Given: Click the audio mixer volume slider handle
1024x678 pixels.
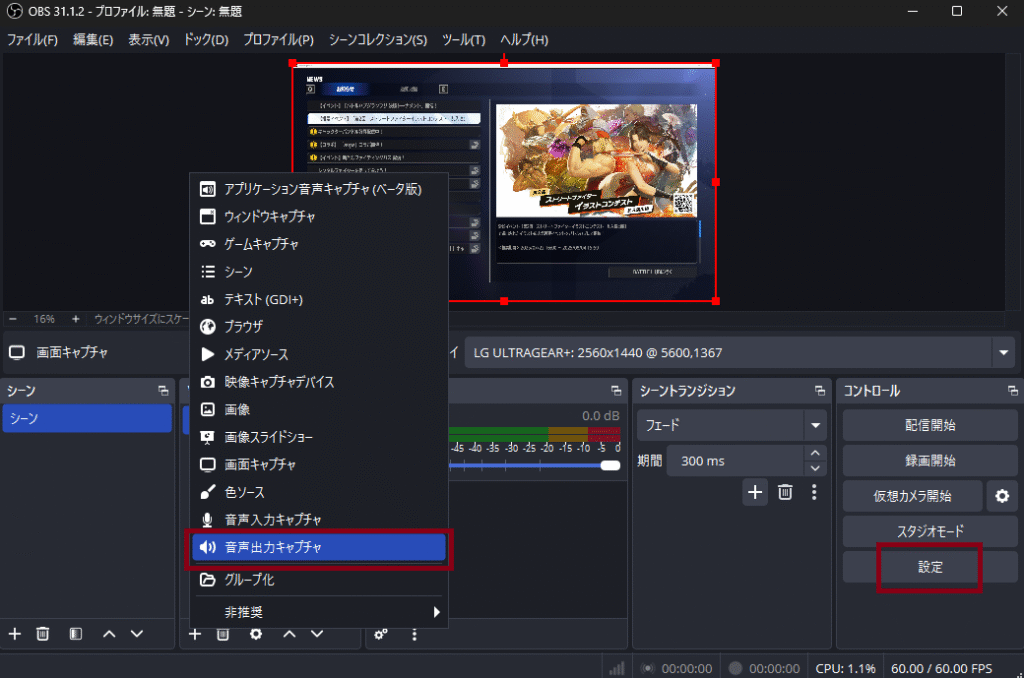Looking at the screenshot, I should point(610,465).
